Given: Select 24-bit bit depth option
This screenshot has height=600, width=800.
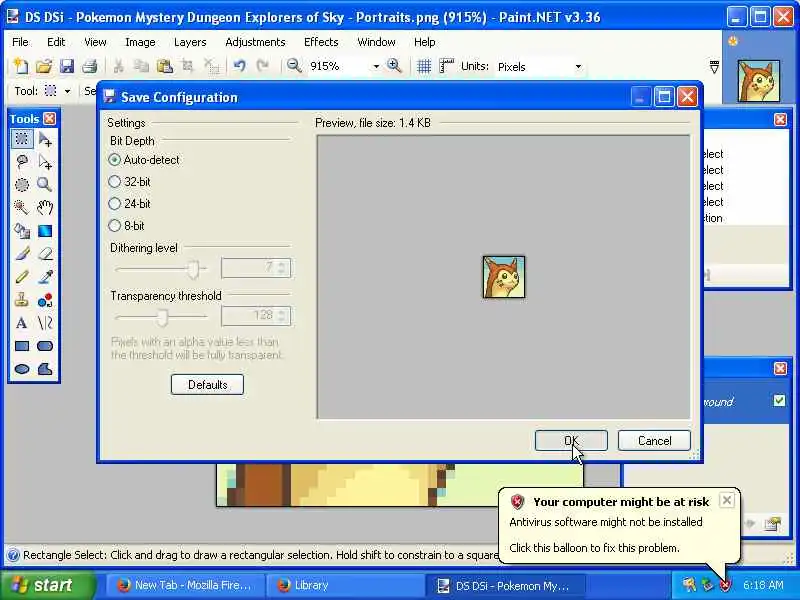Looking at the screenshot, I should (x=130, y=204).
